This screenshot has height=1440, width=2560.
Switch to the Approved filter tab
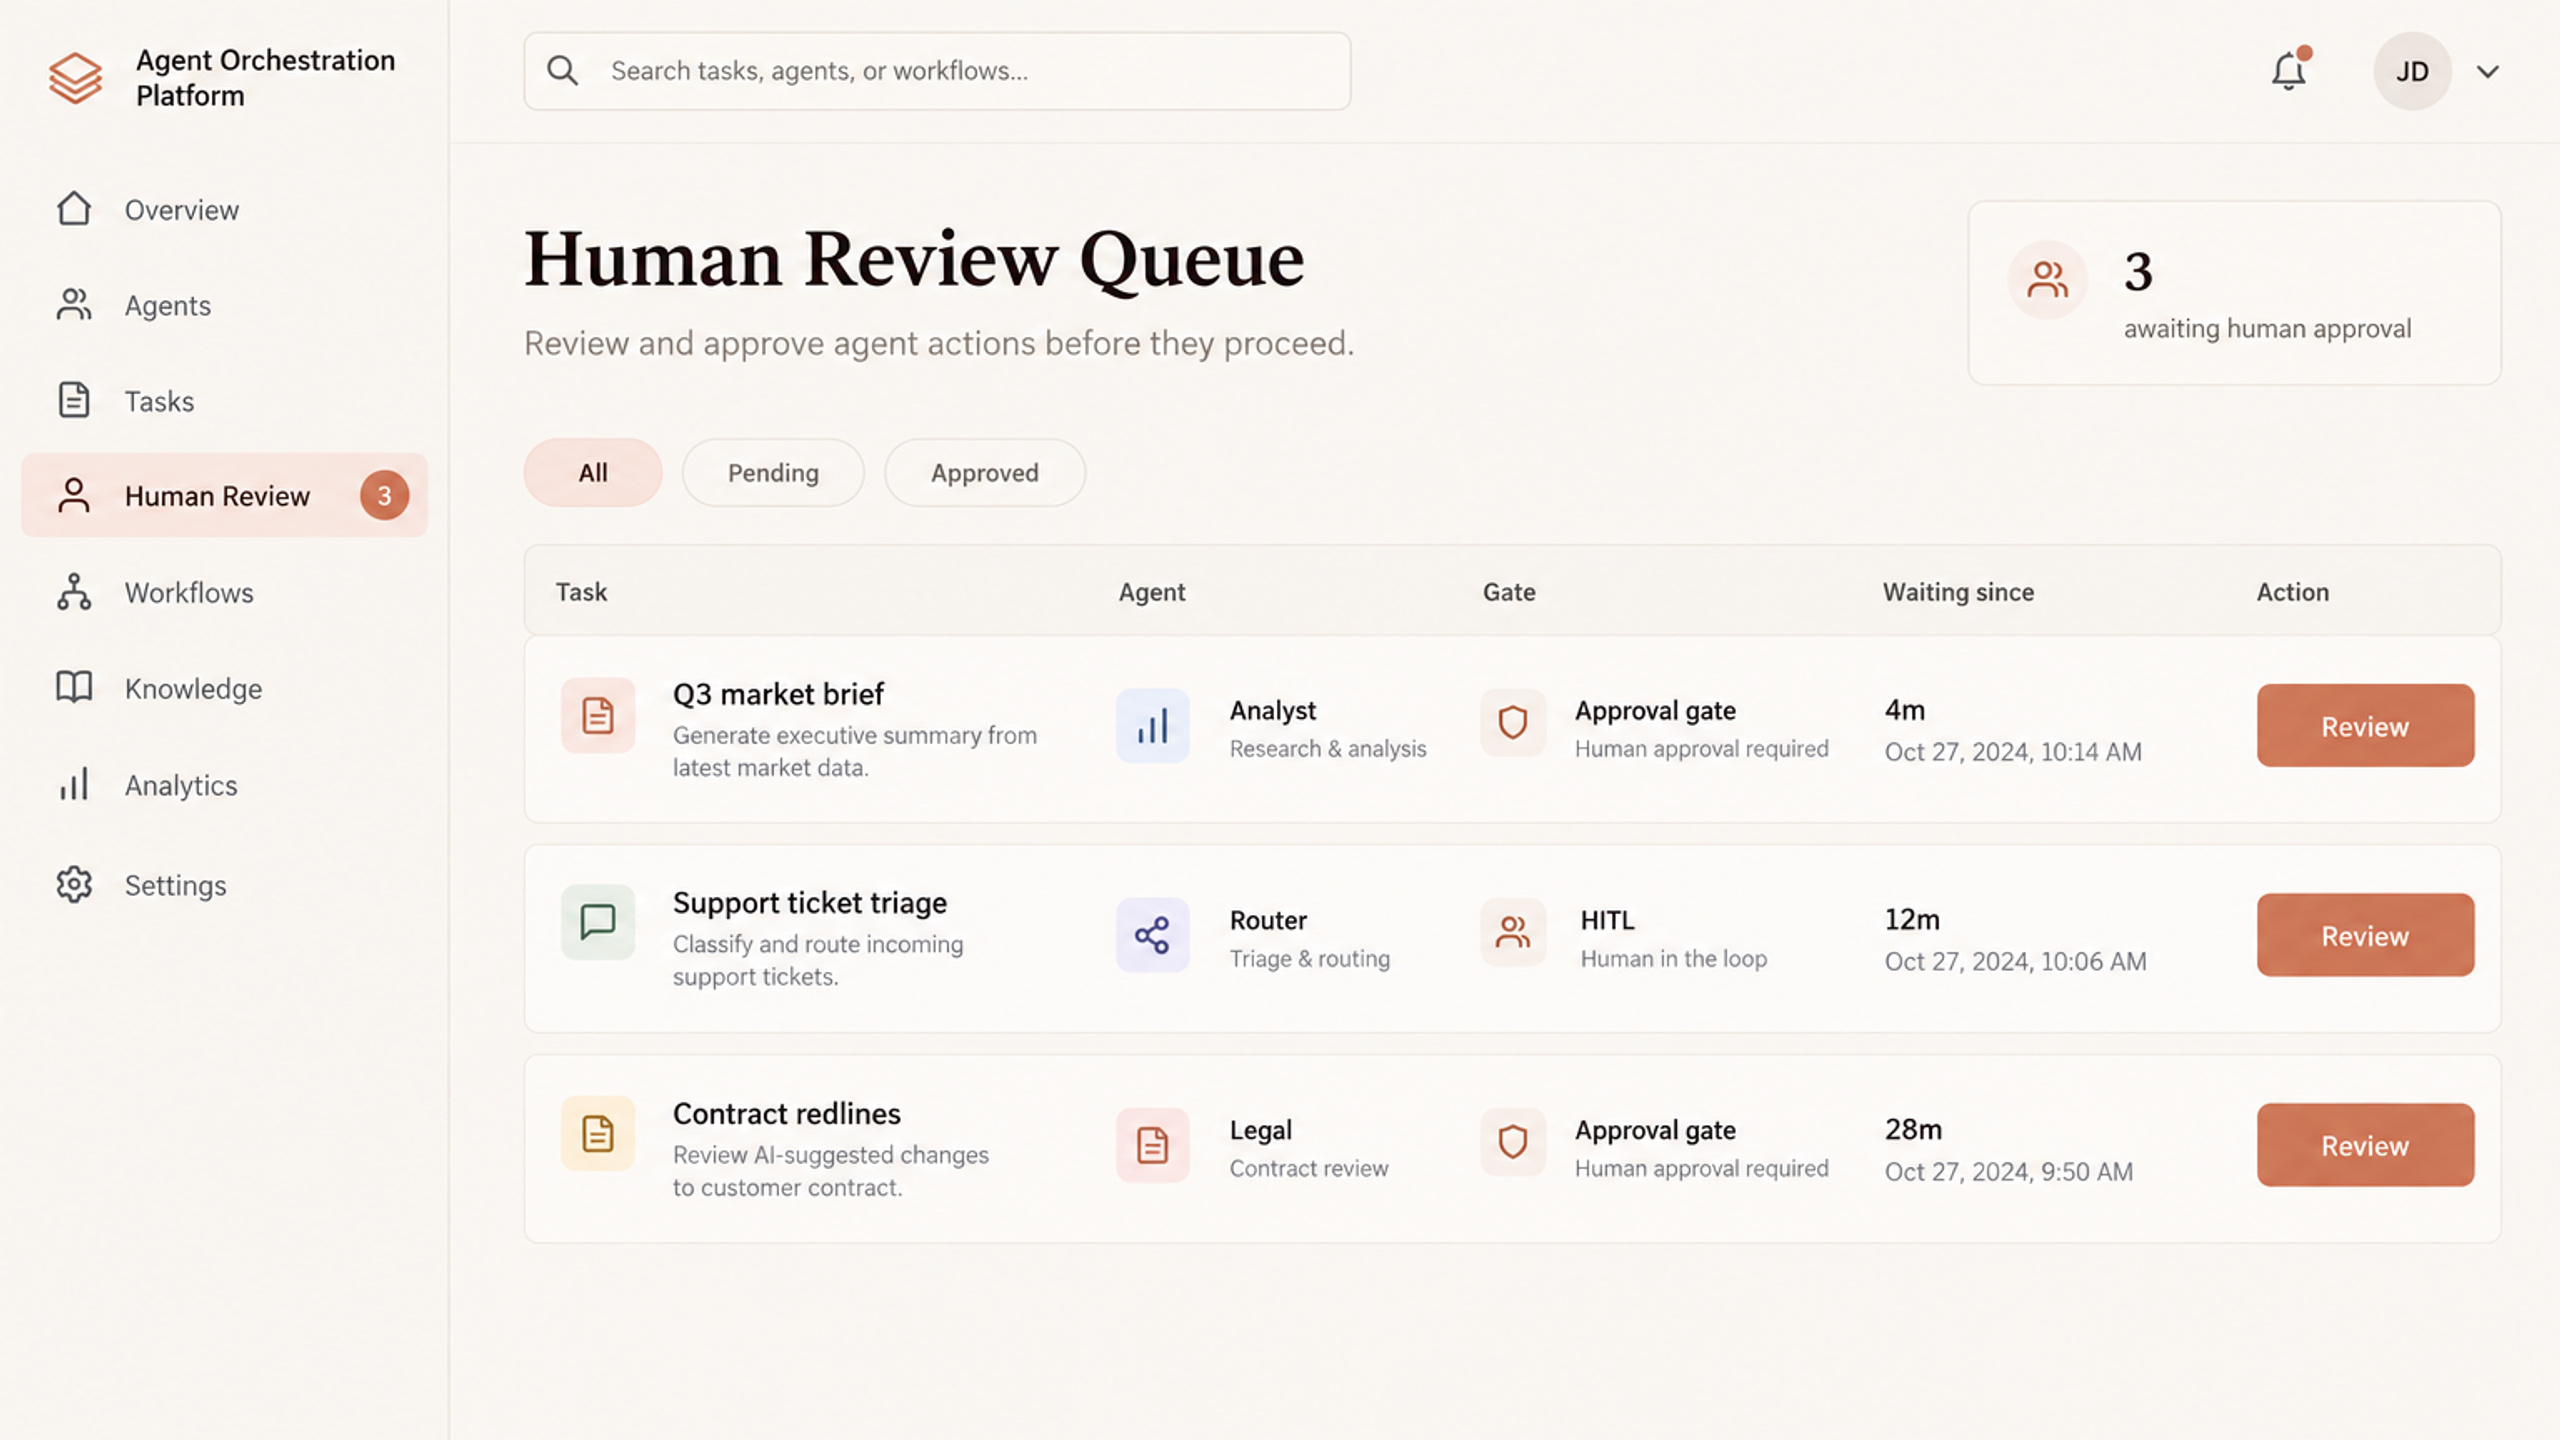[x=985, y=473]
